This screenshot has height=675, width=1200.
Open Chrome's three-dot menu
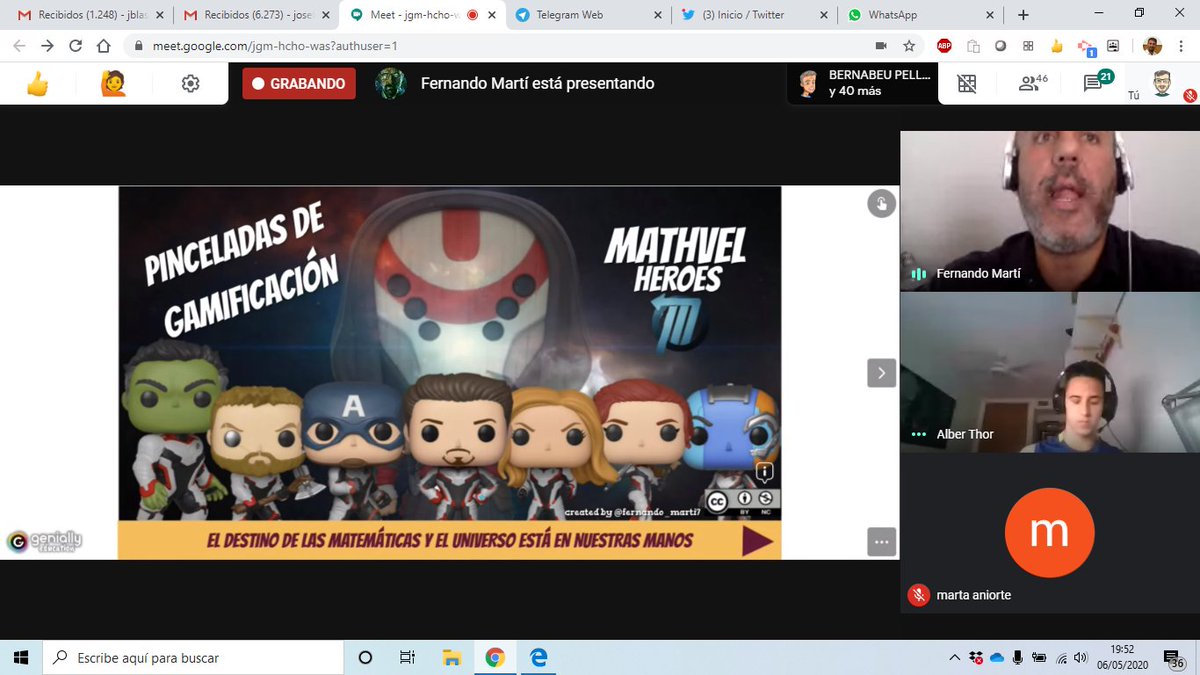coord(1183,46)
